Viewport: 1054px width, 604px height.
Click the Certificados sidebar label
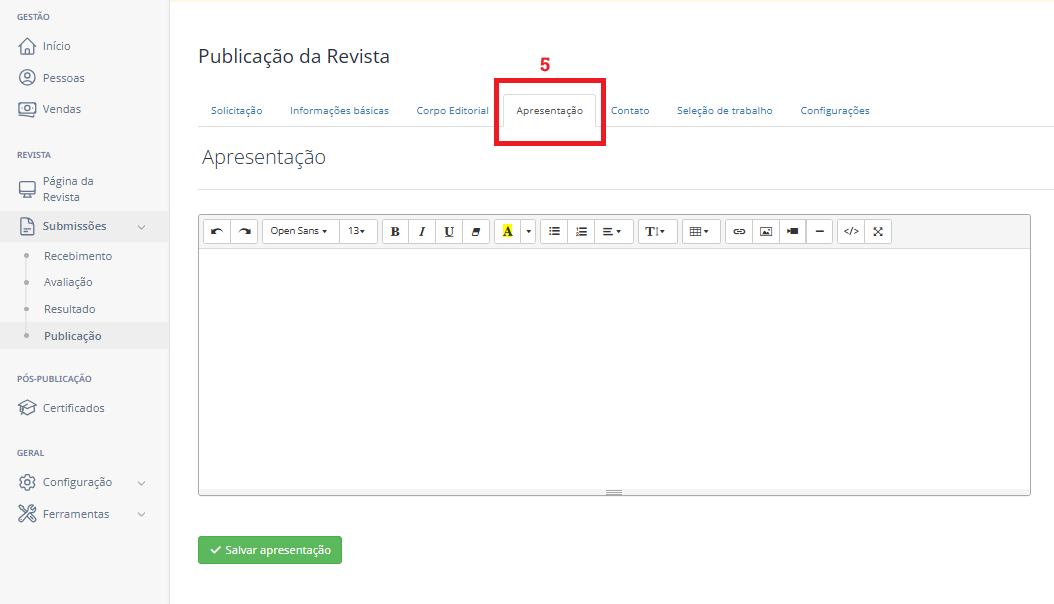(x=74, y=408)
